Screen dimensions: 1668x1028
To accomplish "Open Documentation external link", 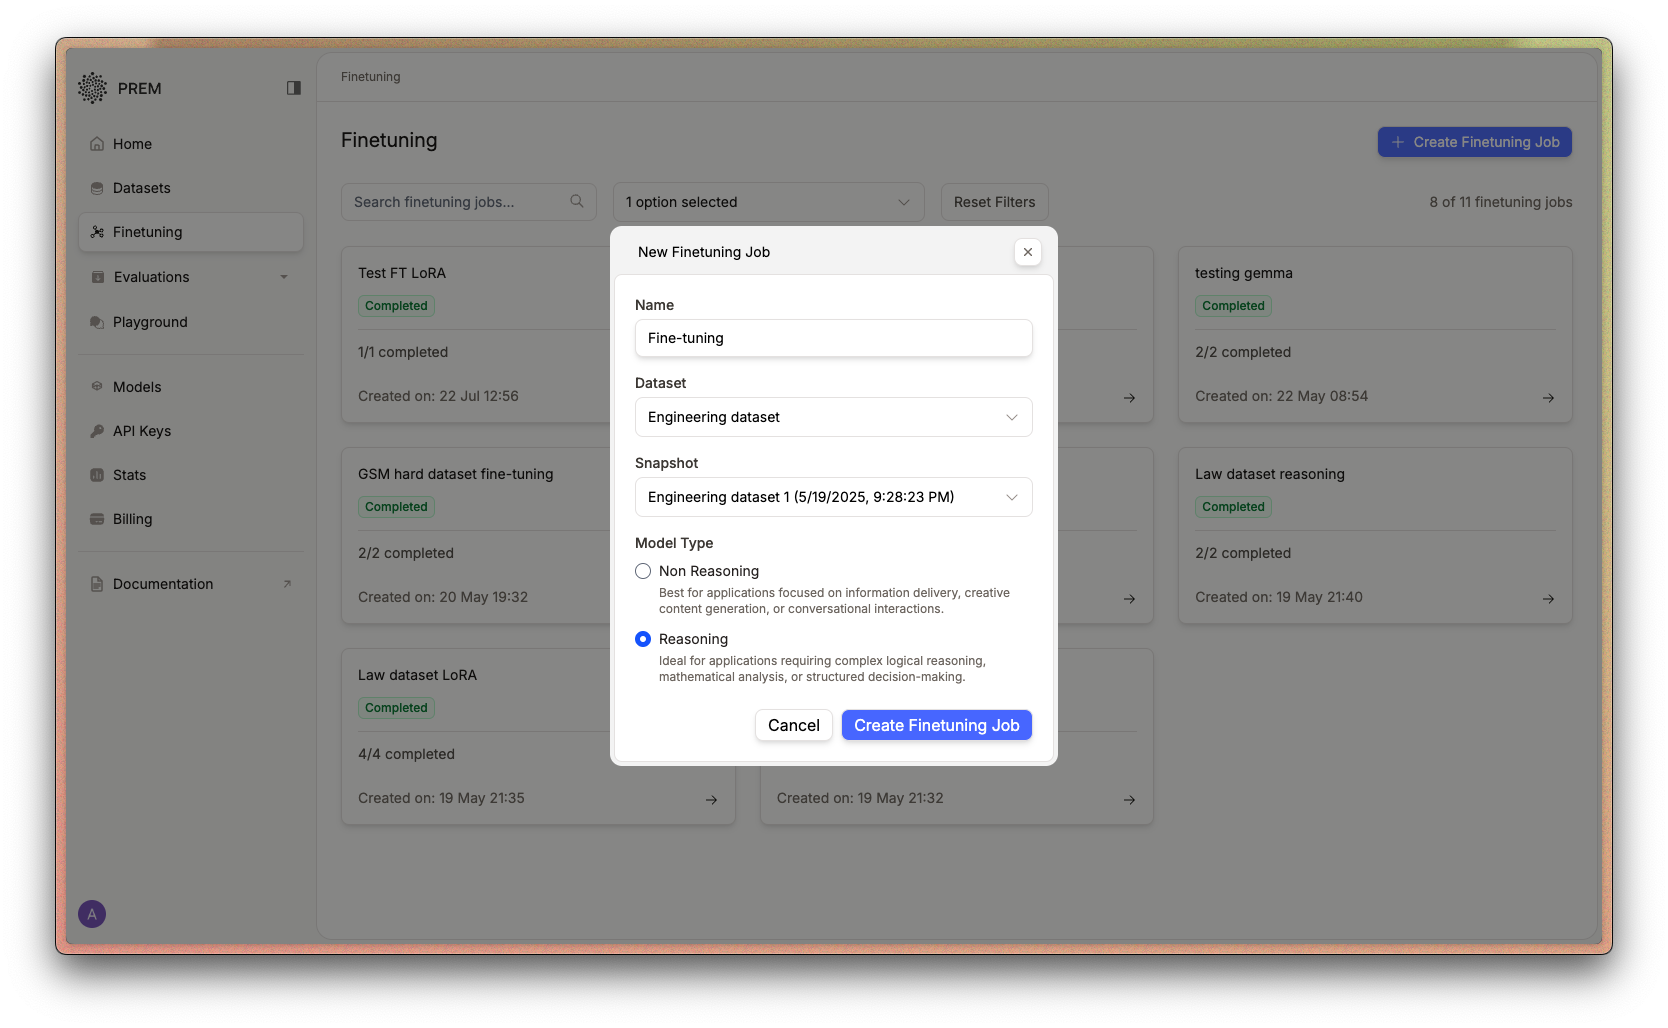I will [191, 584].
